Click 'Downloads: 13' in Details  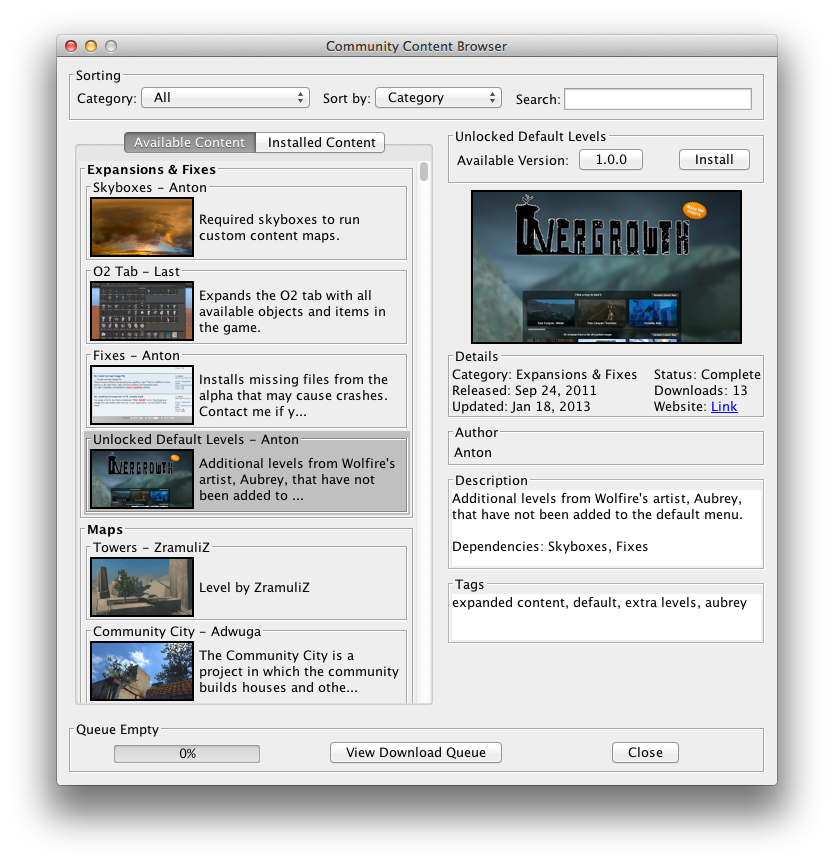(701, 391)
